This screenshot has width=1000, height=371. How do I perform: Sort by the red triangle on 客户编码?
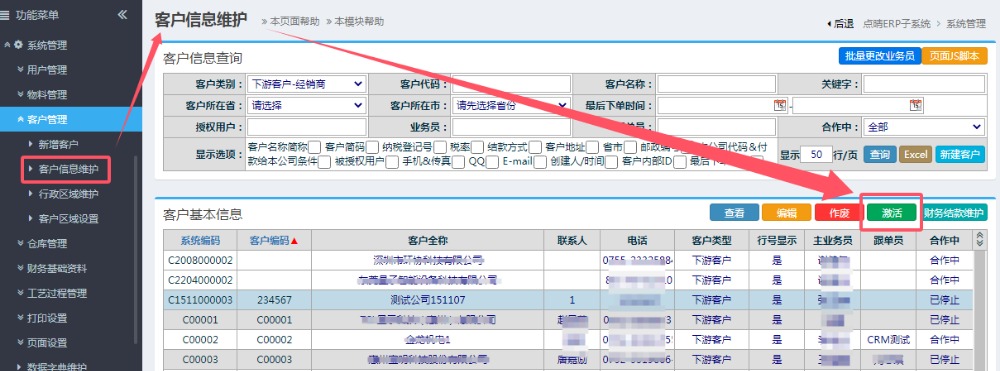pyautogui.click(x=294, y=241)
